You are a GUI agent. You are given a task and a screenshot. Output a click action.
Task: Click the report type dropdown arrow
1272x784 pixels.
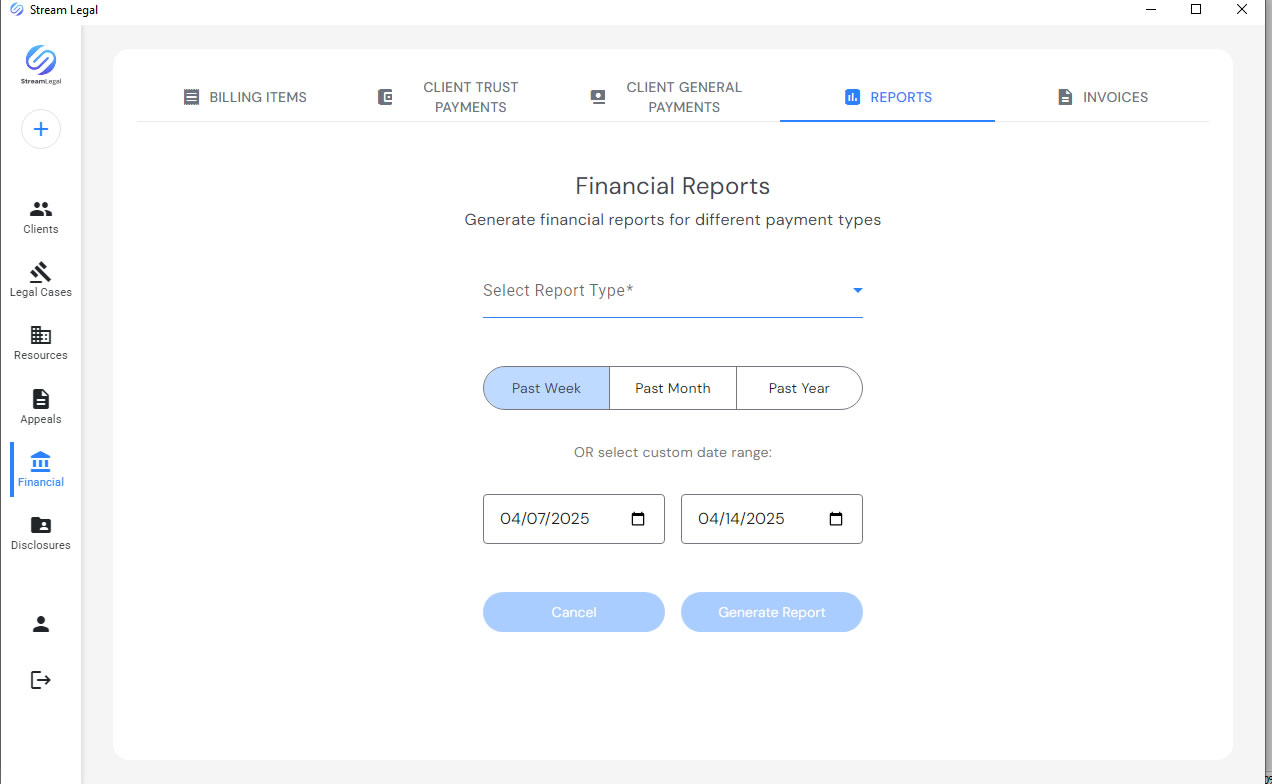(857, 291)
